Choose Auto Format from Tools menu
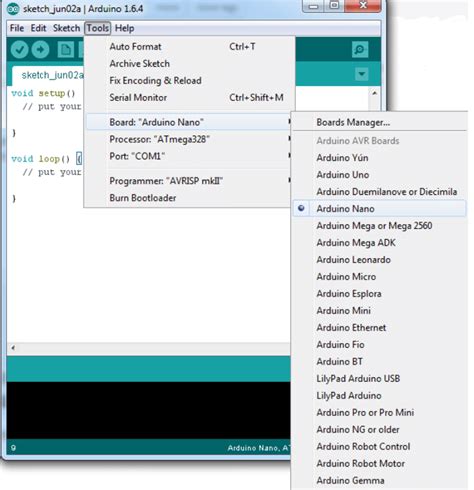Screen dimensions: 474x490 (189, 47)
